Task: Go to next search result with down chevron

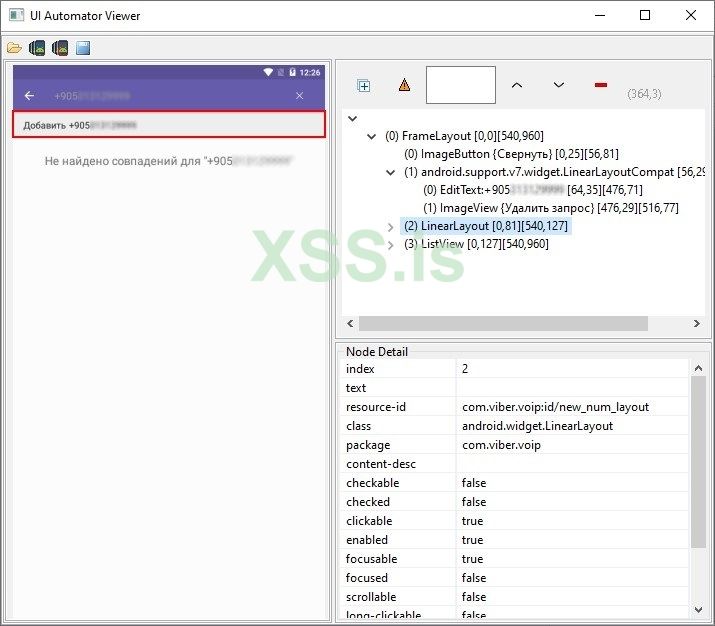Action: (x=559, y=85)
